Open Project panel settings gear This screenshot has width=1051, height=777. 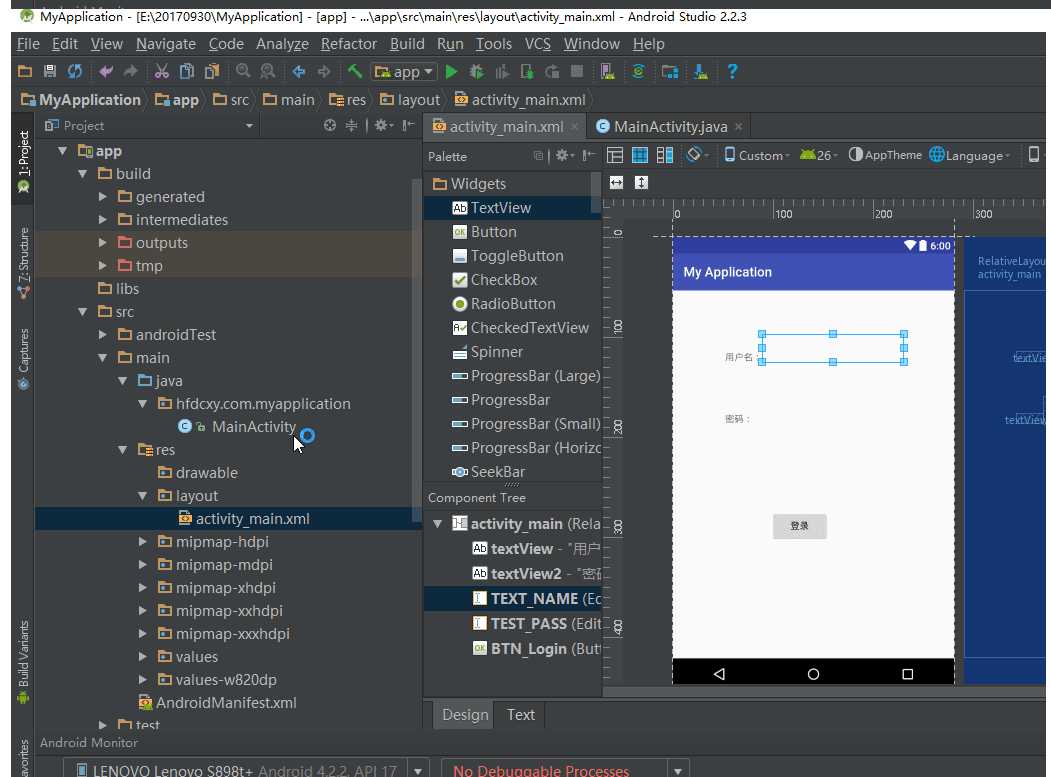point(383,125)
